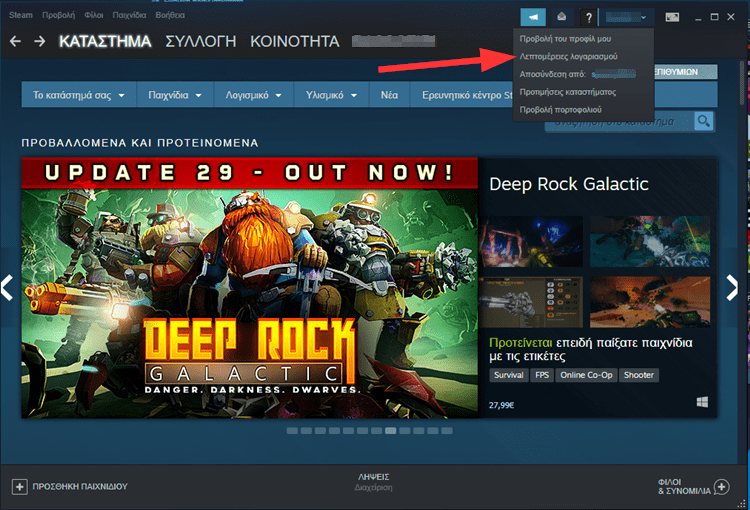The width and height of the screenshot is (750, 510).
Task: View the orange explosion screenshot thumbnail
Action: point(650,302)
